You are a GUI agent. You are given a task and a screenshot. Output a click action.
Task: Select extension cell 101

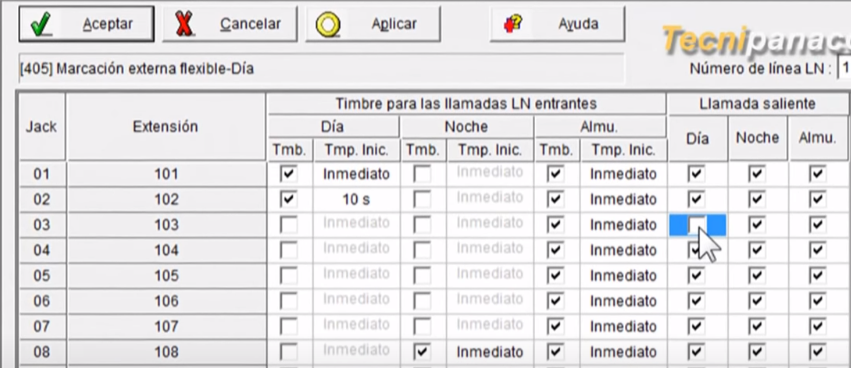(166, 174)
